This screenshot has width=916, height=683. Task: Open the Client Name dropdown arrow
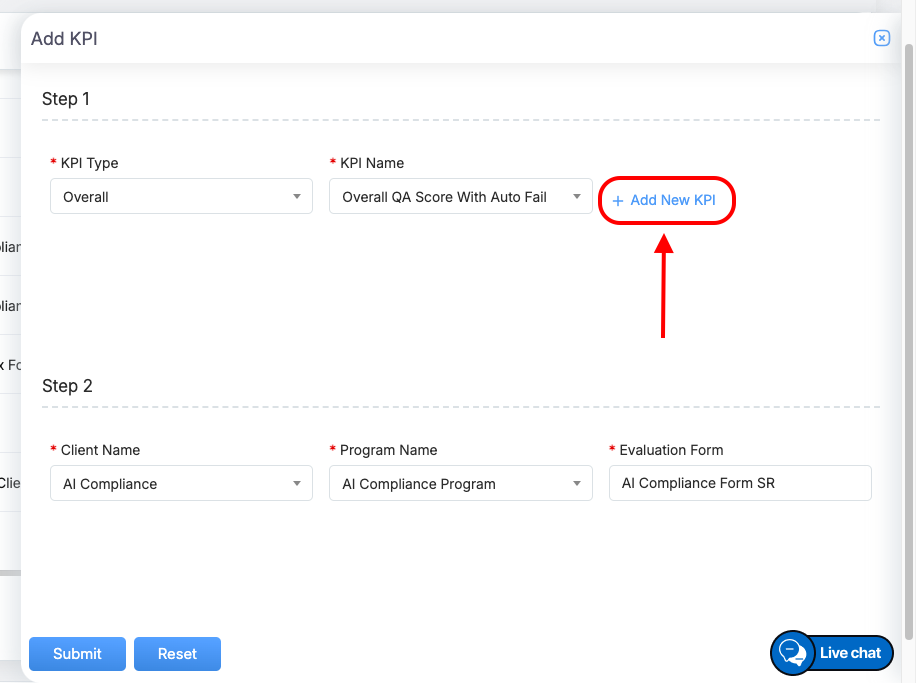297,484
